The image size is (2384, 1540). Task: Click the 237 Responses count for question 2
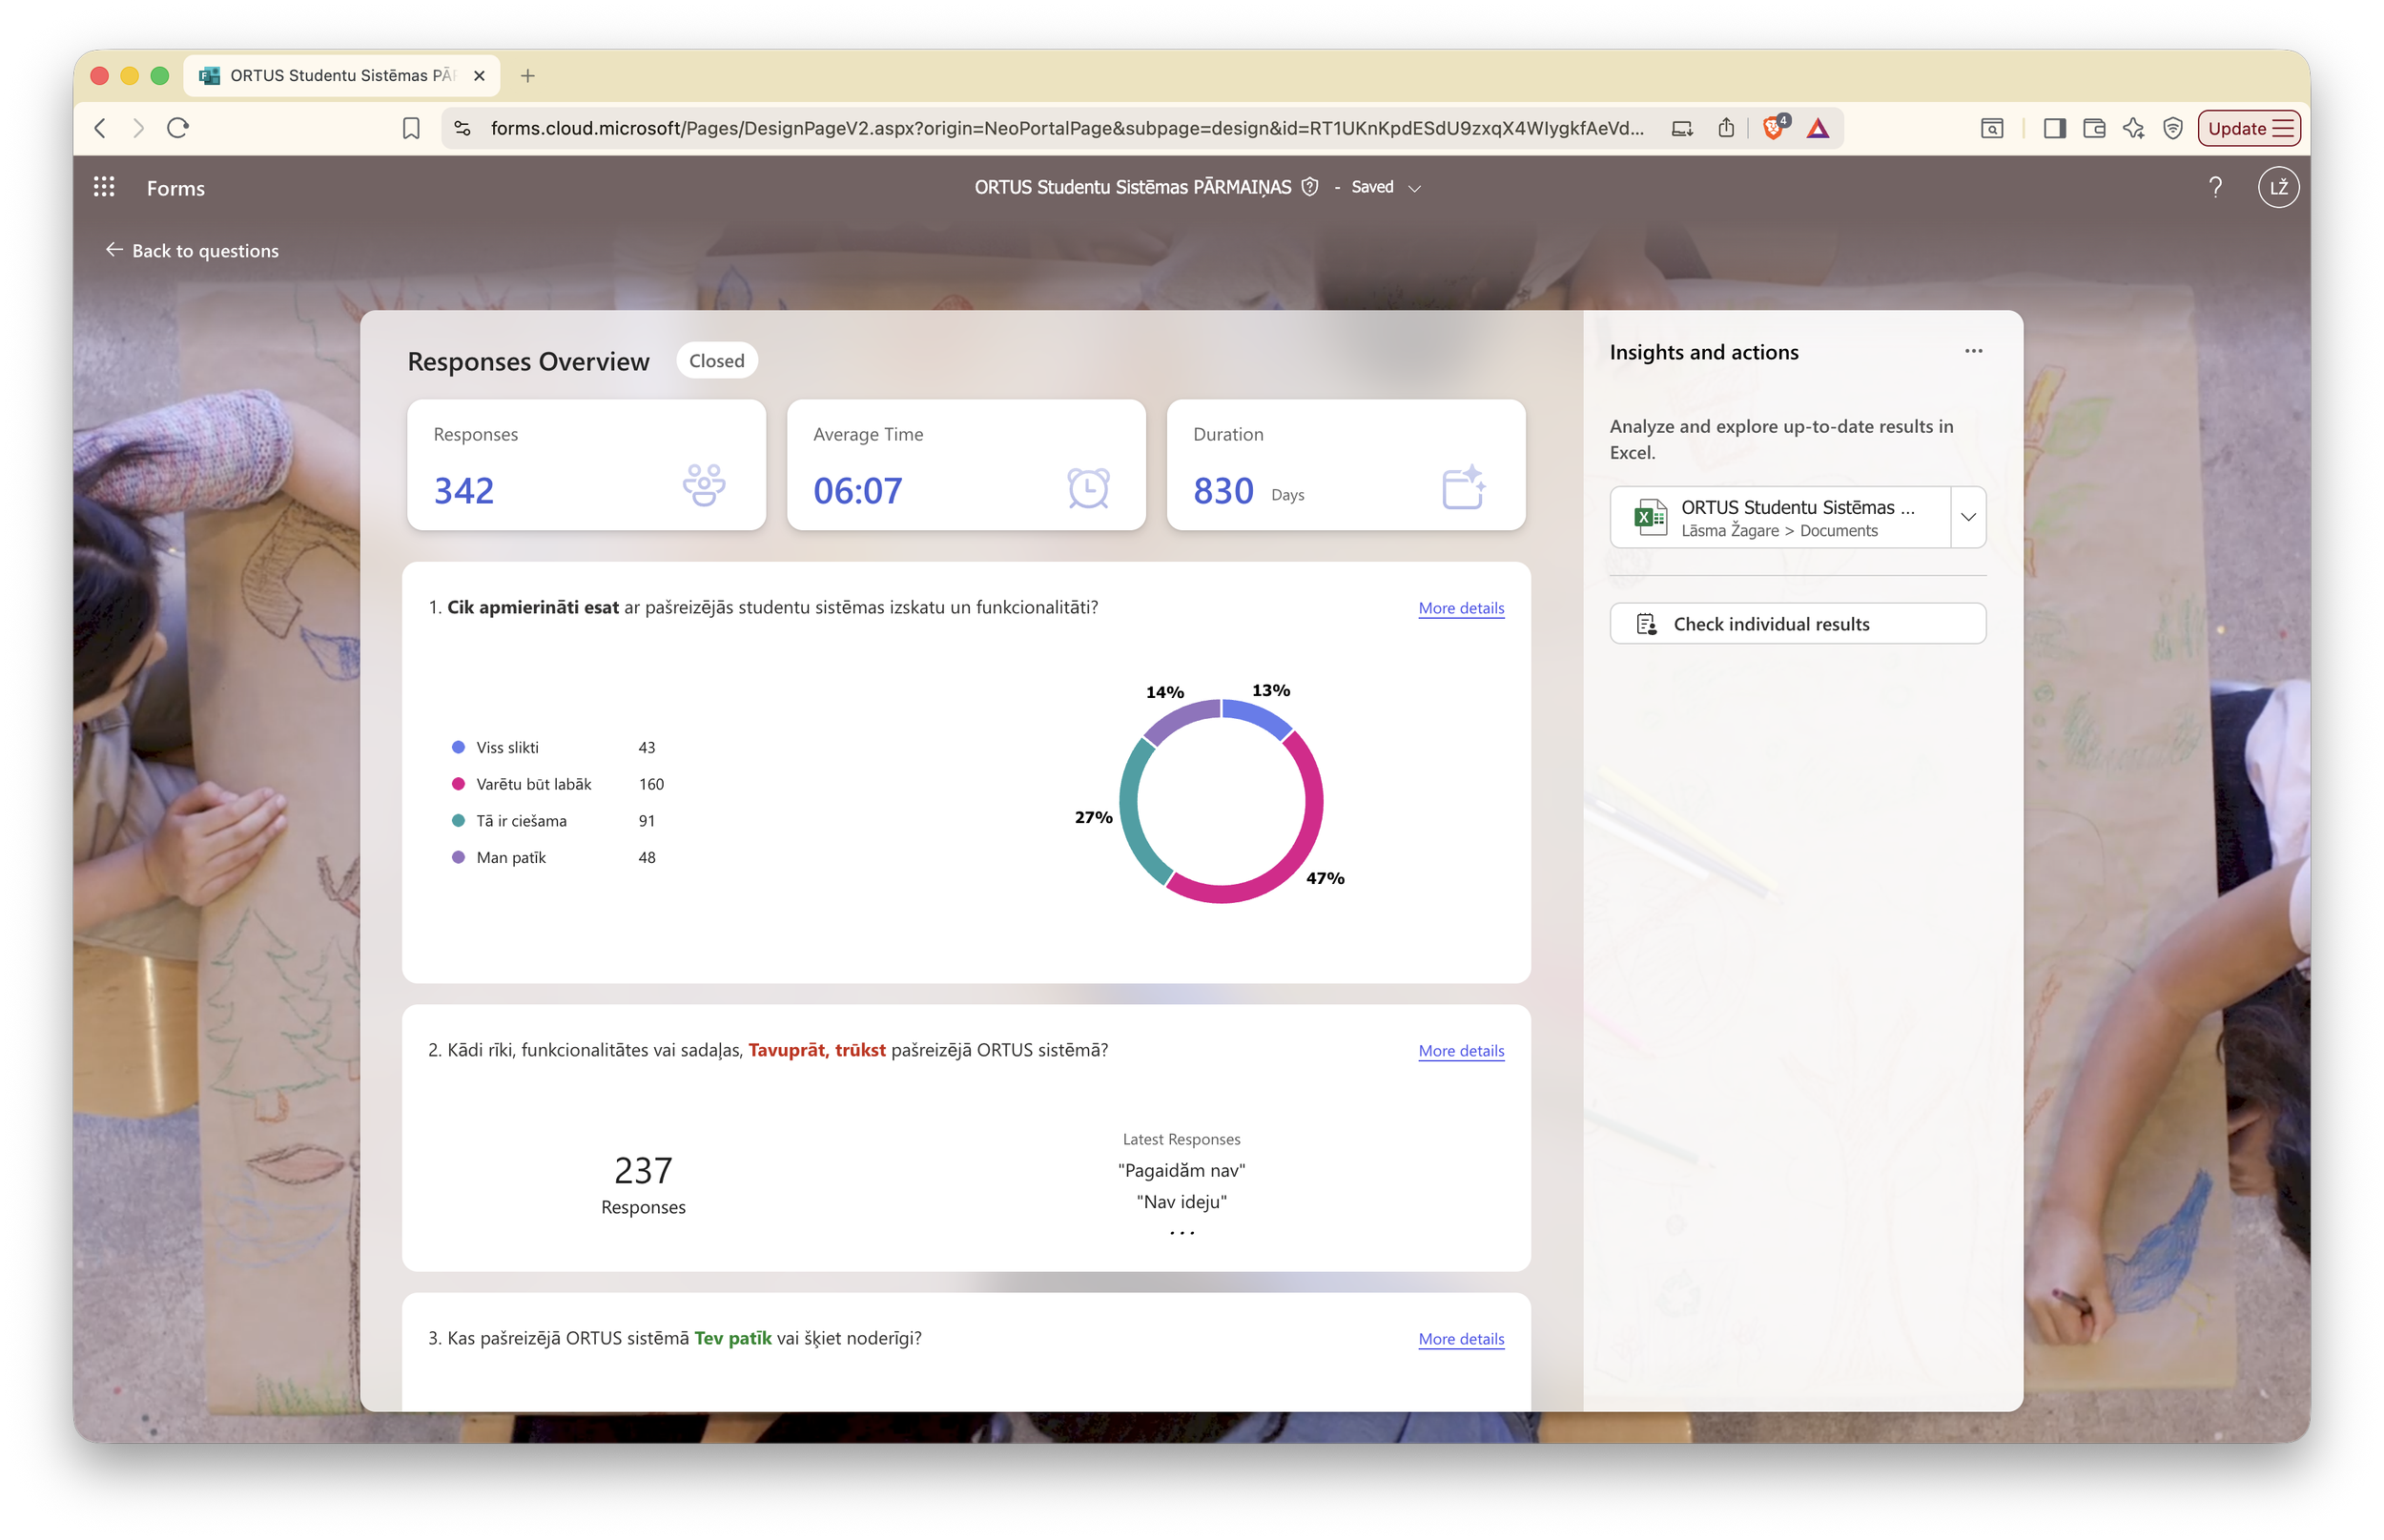(x=643, y=1171)
